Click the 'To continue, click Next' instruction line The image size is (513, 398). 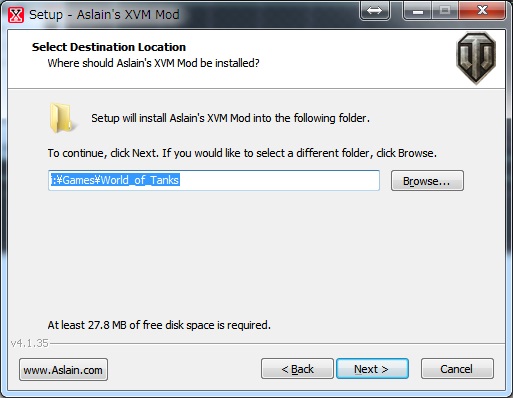242,153
